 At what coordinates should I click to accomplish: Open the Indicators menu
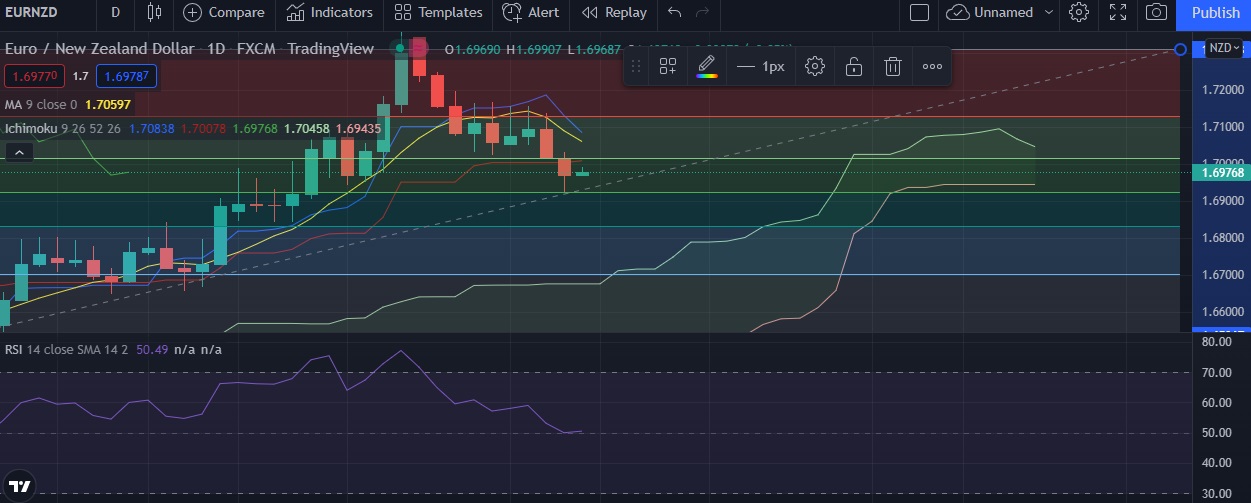(329, 12)
